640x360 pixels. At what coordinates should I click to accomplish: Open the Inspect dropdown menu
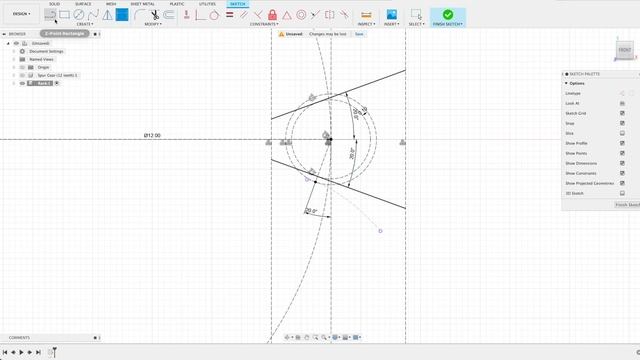click(x=367, y=24)
